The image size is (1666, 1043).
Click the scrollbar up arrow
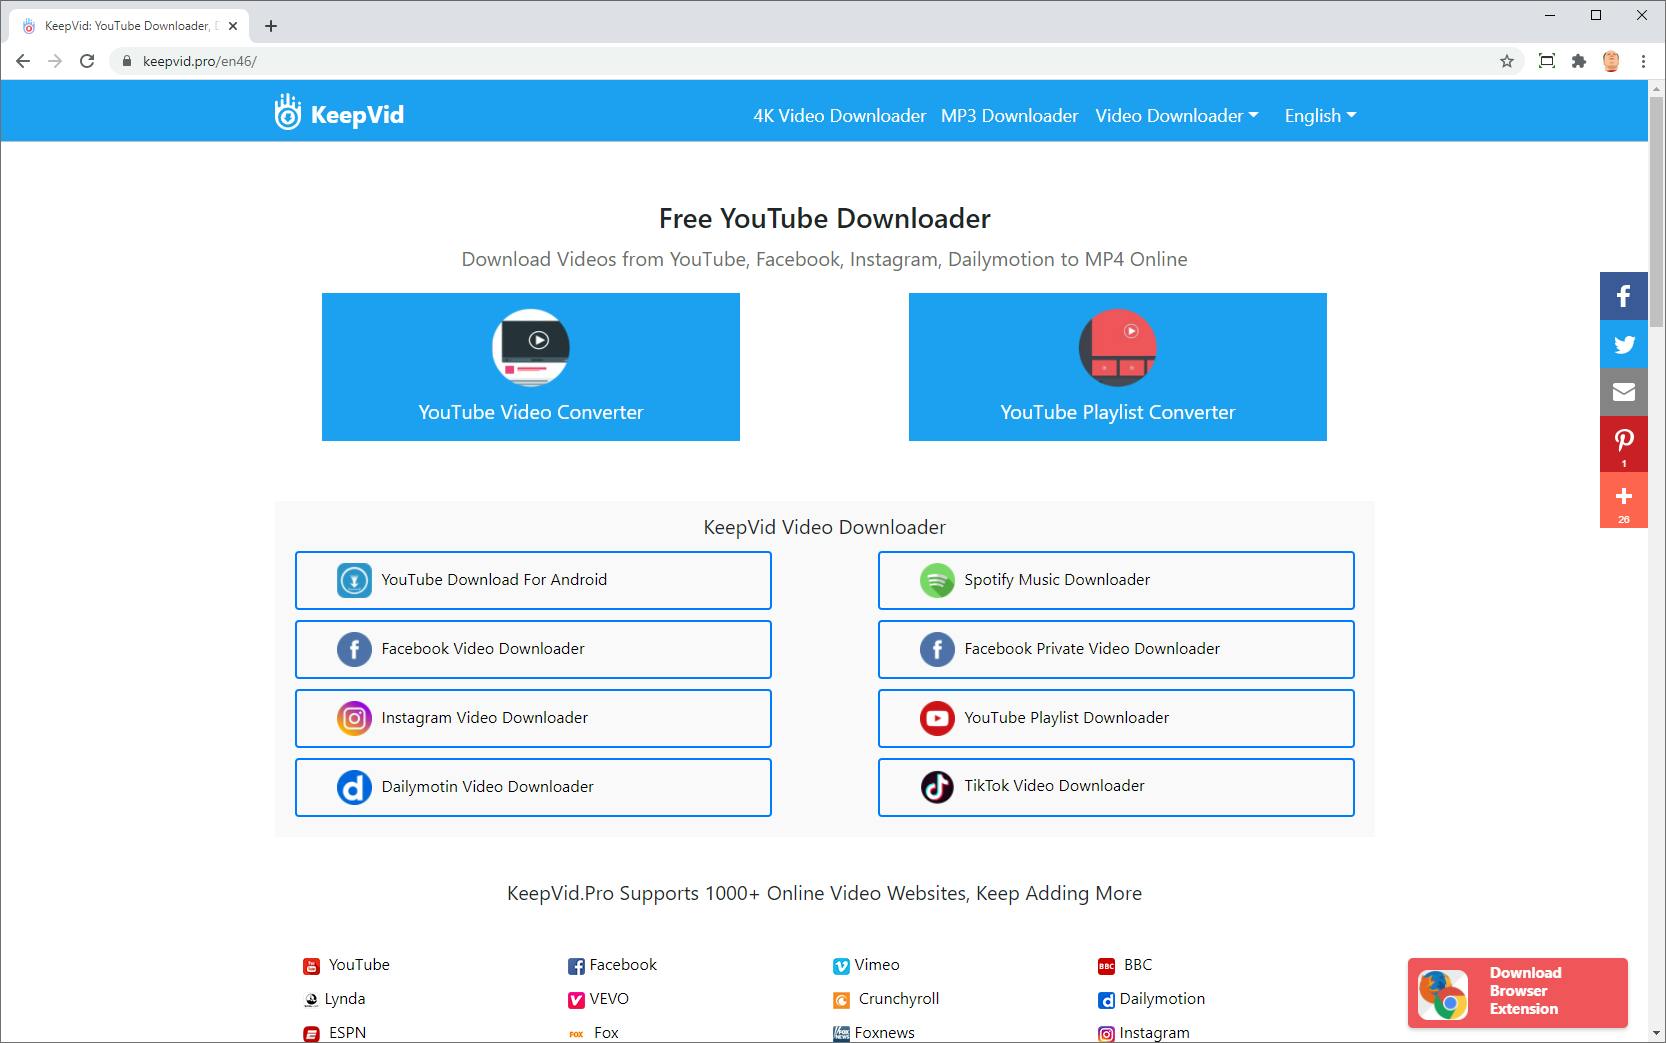point(1657,88)
